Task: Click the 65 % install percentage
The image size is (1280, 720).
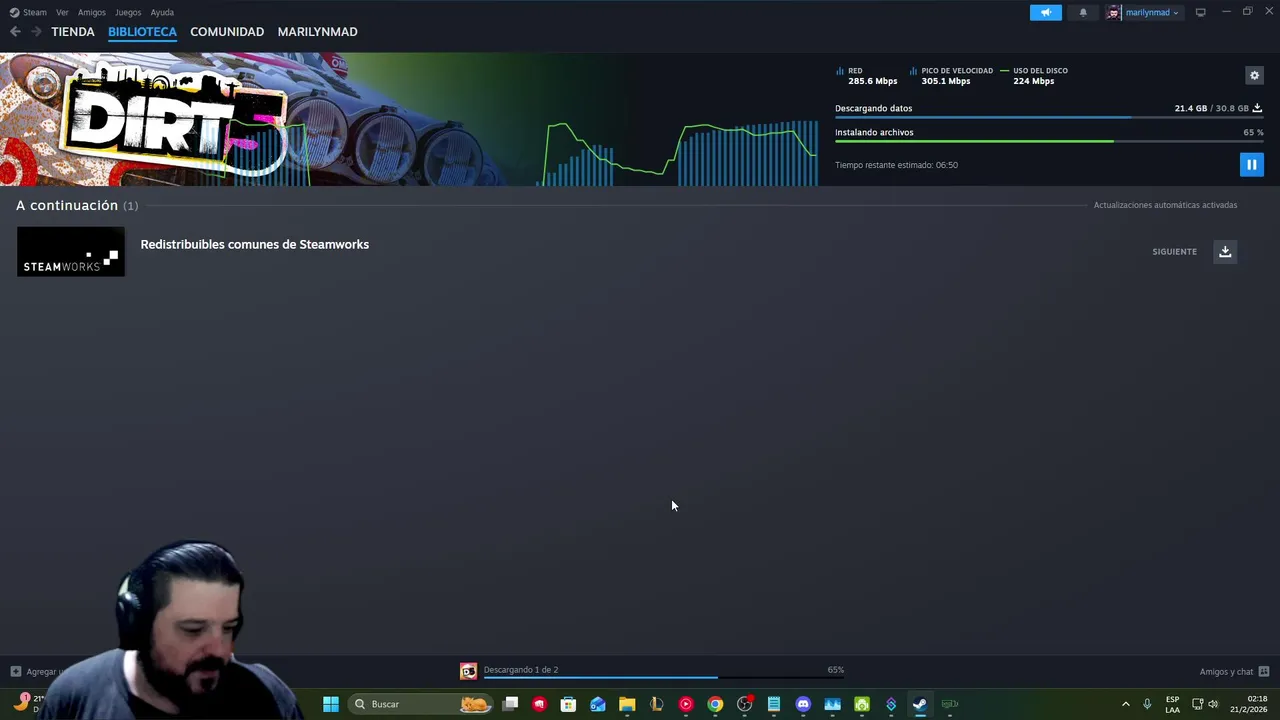Action: click(x=1253, y=132)
